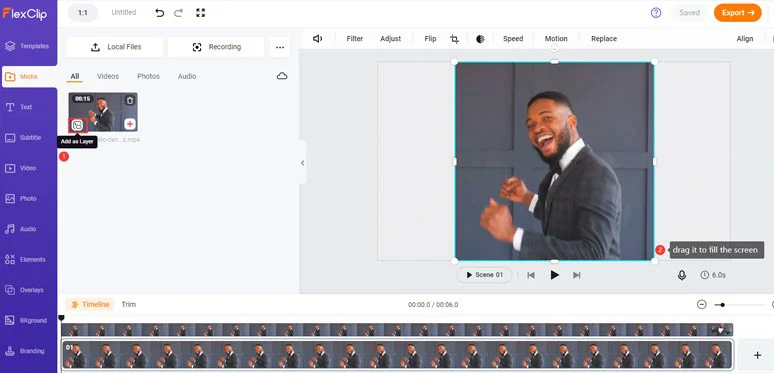Select the crop tool icon
Viewport: 774px width, 373px height.
click(454, 39)
